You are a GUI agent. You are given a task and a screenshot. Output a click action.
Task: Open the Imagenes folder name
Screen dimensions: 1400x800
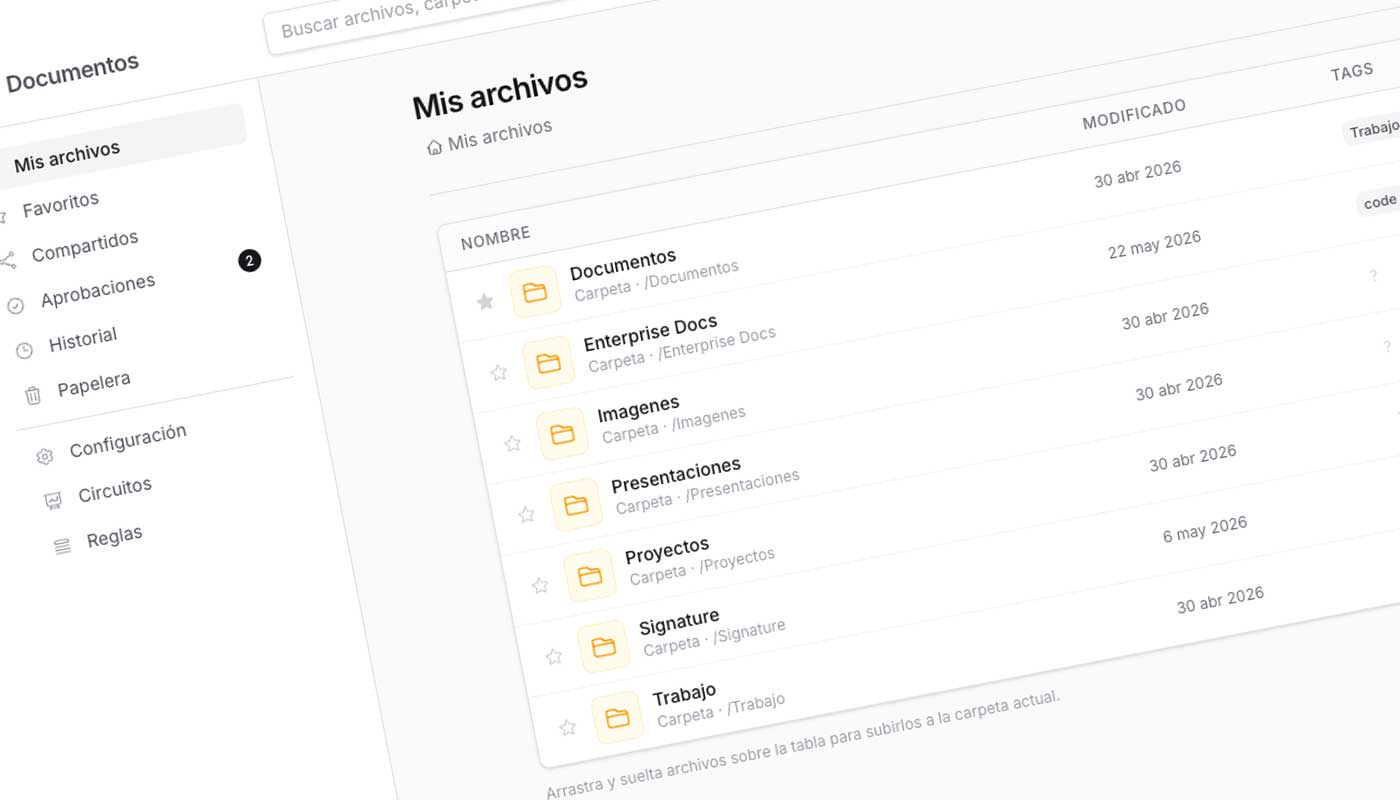pos(638,408)
